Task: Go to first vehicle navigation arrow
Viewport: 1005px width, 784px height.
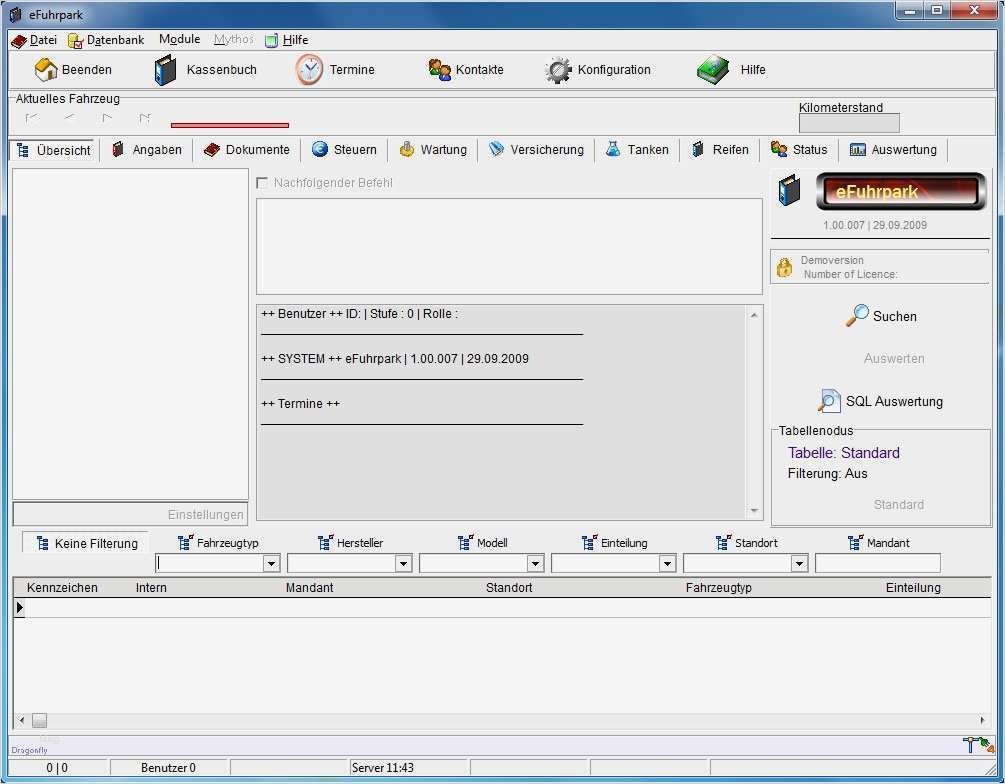Action: coord(31,118)
